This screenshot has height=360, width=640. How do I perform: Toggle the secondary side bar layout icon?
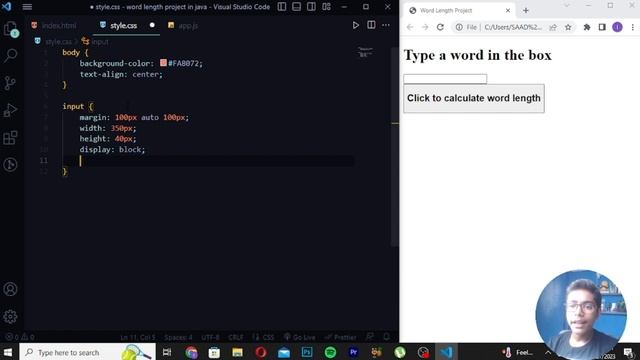311,7
